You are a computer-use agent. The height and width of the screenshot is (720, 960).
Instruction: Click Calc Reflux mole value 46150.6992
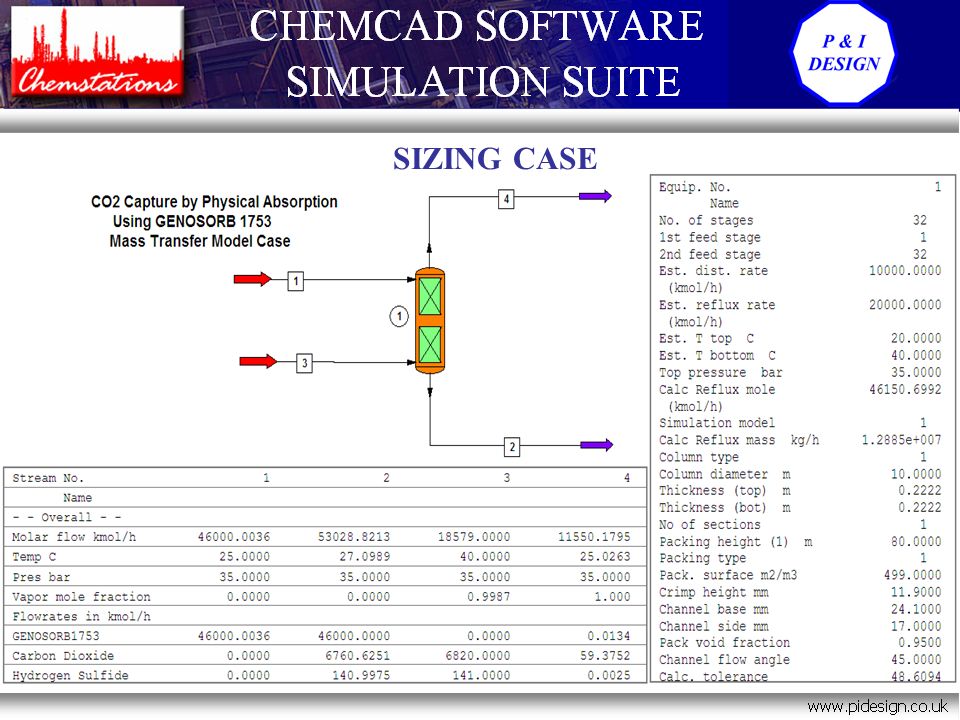click(x=905, y=389)
